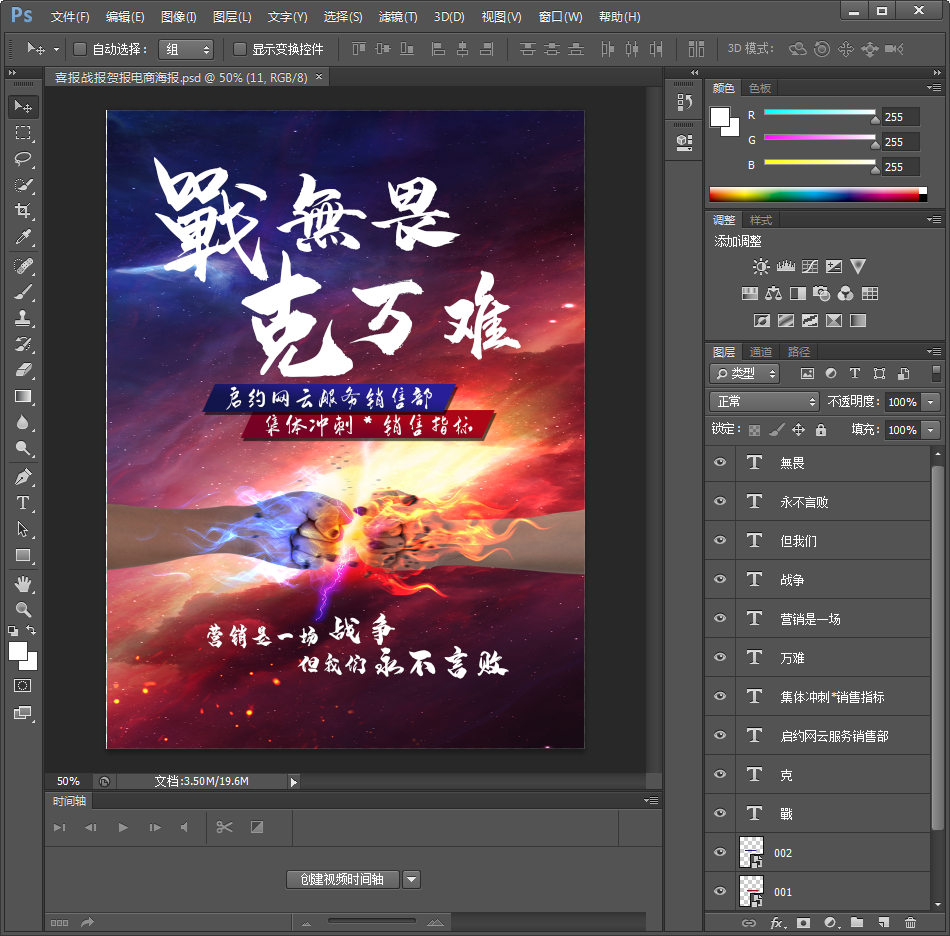Open the 正常 blend mode dropdown

pos(765,401)
